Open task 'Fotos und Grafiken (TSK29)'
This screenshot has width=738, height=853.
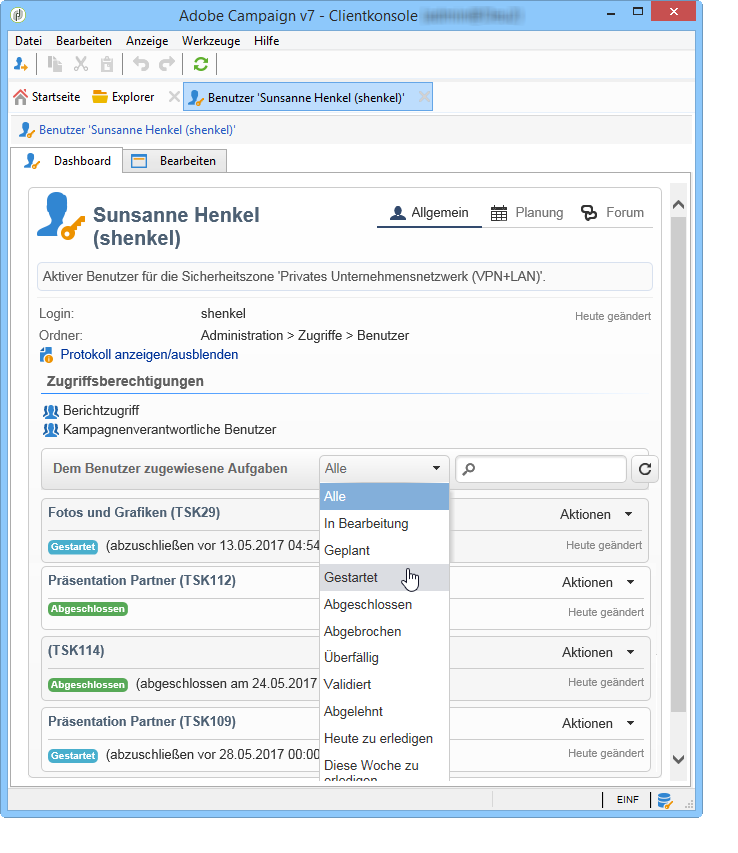pyautogui.click(x=134, y=512)
